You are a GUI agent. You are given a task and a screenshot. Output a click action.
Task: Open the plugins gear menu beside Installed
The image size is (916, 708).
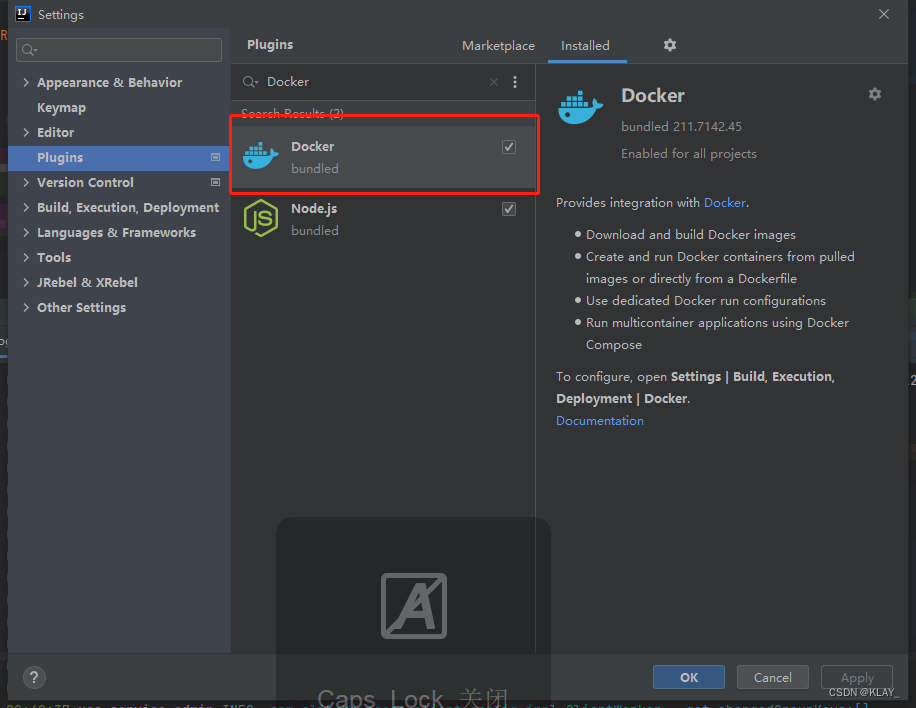[669, 45]
